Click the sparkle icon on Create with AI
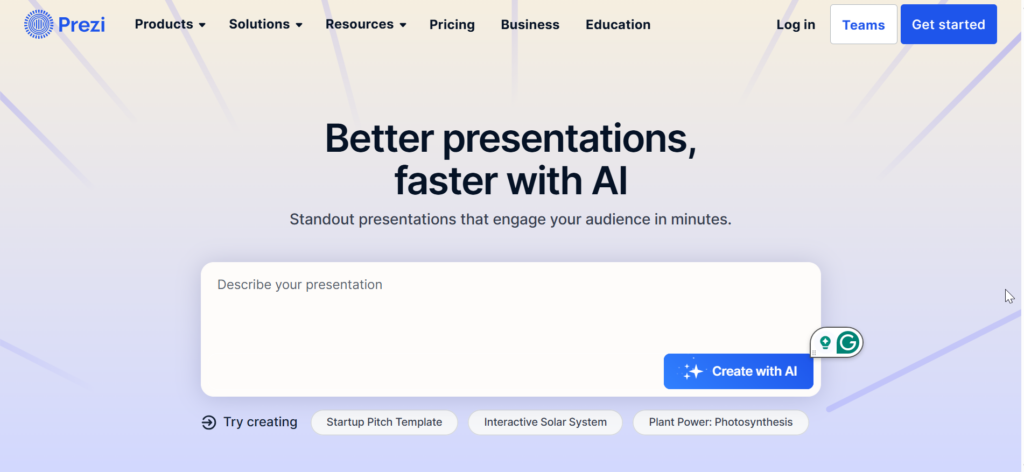1024x472 pixels. point(692,371)
